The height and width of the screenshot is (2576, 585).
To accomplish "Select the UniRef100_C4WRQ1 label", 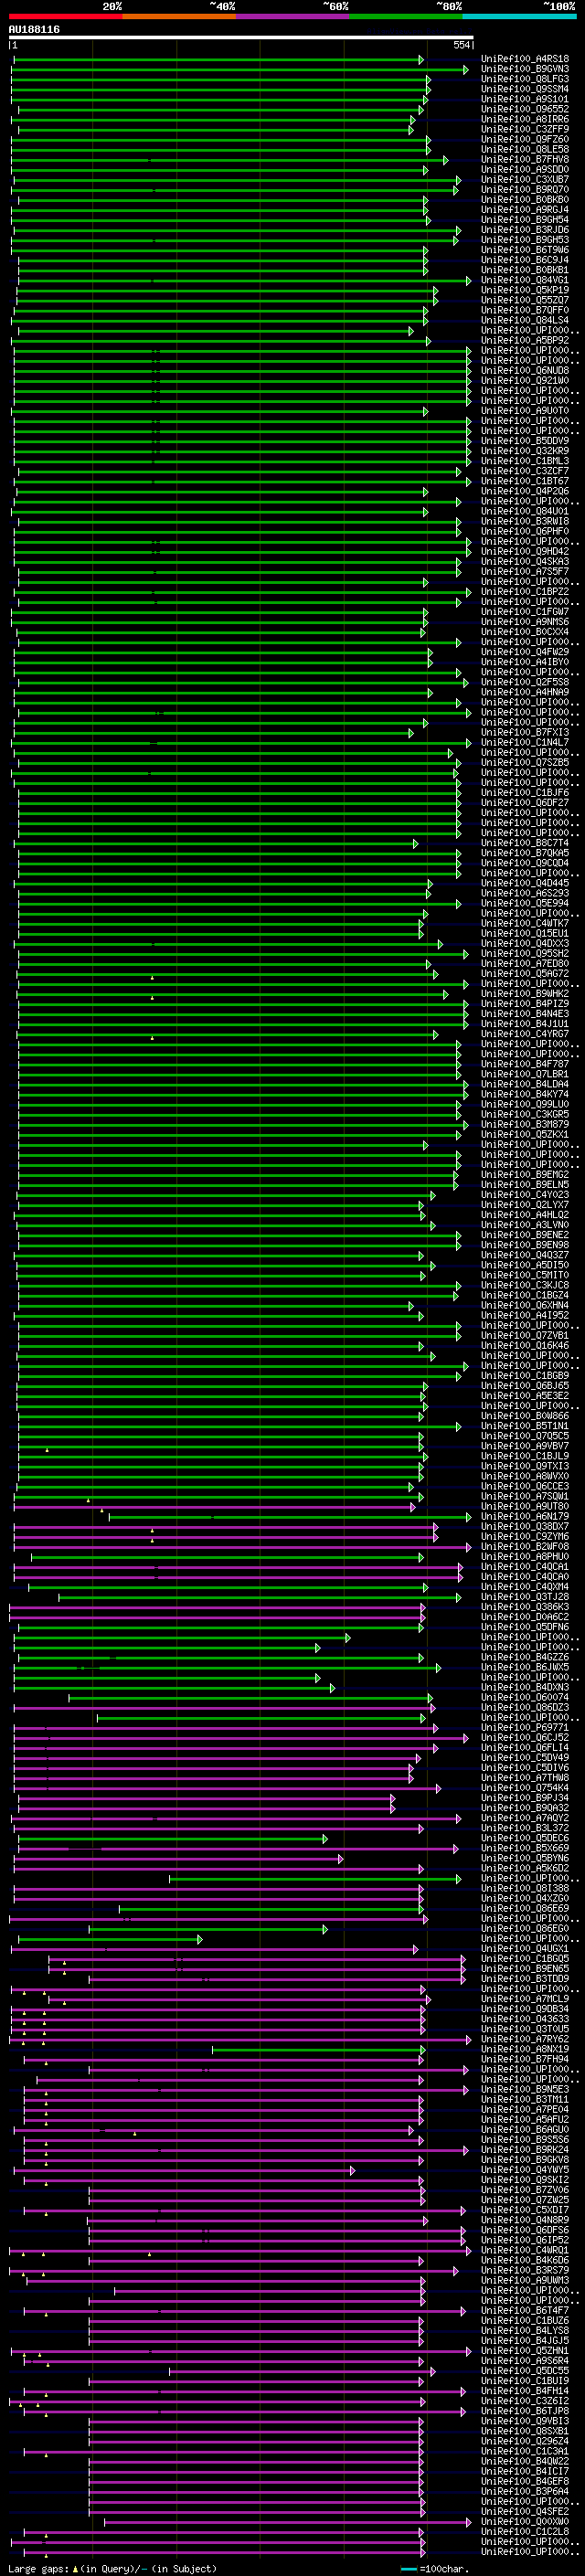I will [525, 2250].
